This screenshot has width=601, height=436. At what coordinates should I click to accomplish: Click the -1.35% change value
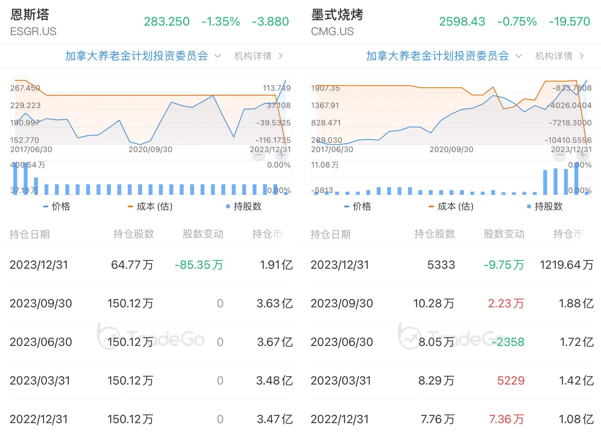point(221,21)
